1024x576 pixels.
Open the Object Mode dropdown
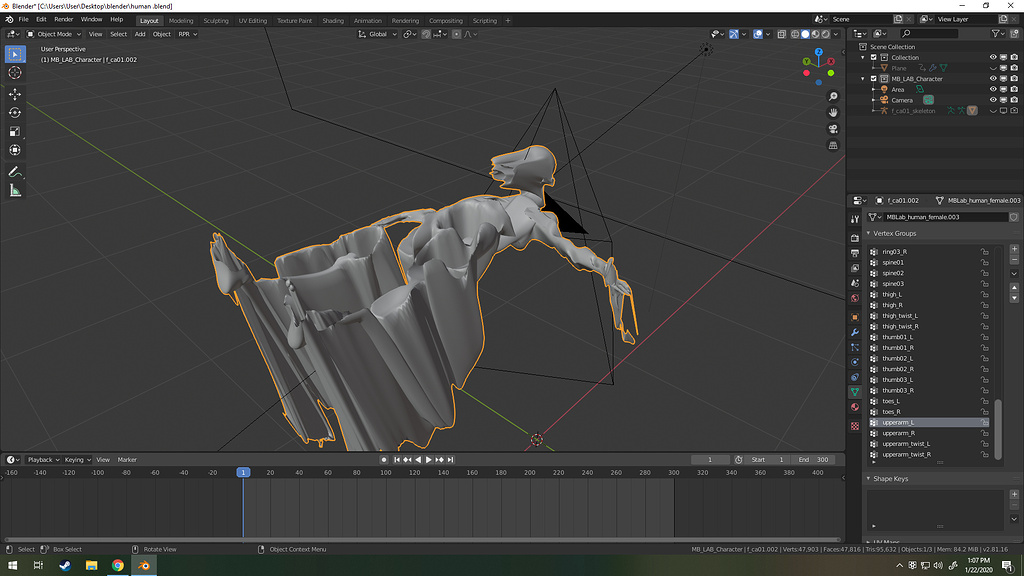click(x=54, y=34)
